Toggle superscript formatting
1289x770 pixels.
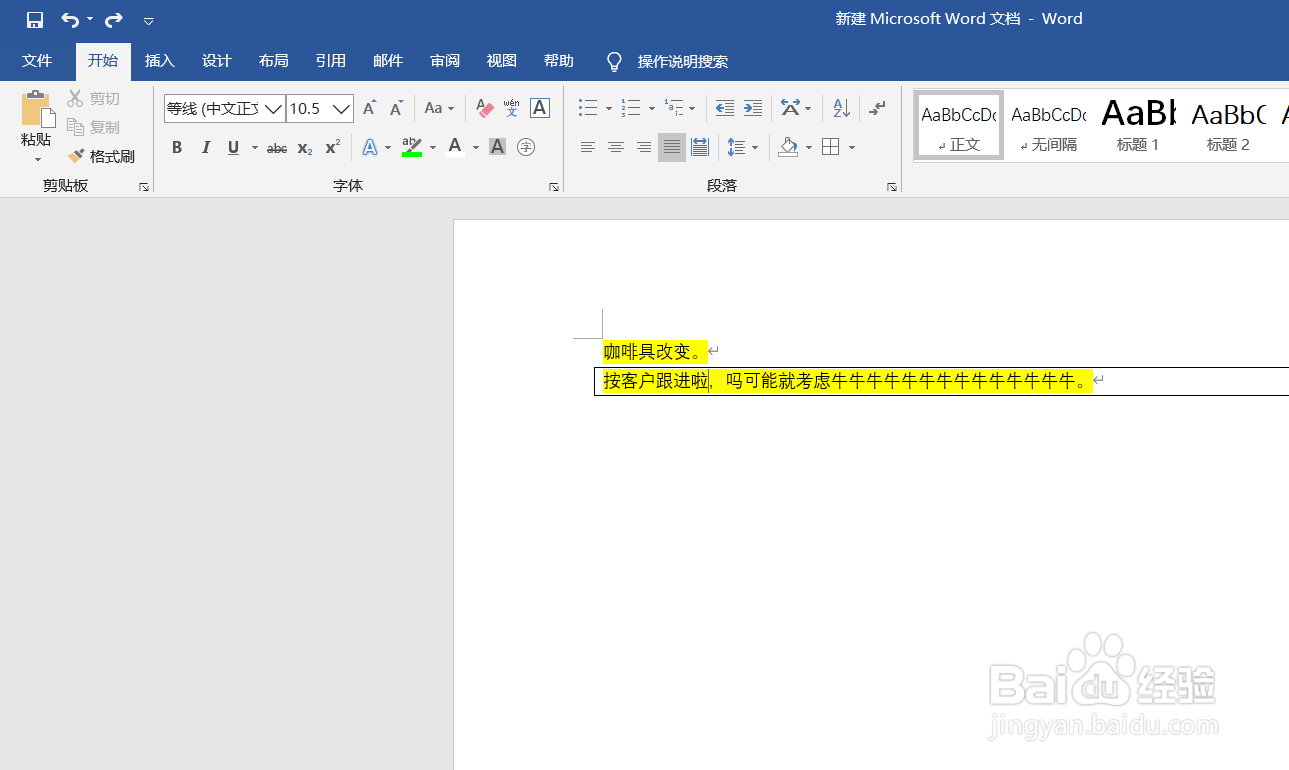(x=333, y=148)
